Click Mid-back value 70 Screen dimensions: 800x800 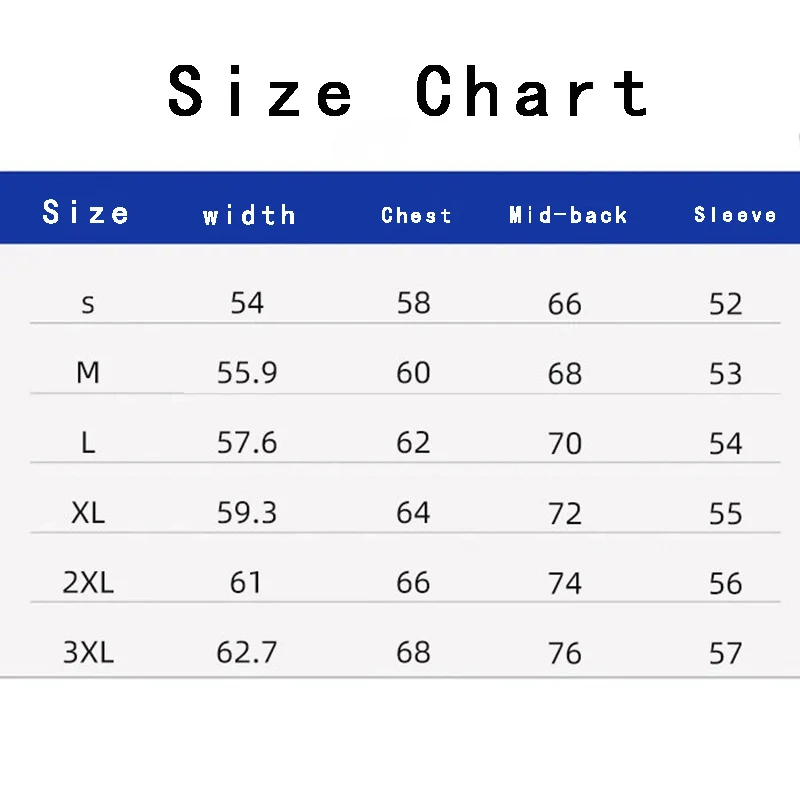pyautogui.click(x=565, y=443)
